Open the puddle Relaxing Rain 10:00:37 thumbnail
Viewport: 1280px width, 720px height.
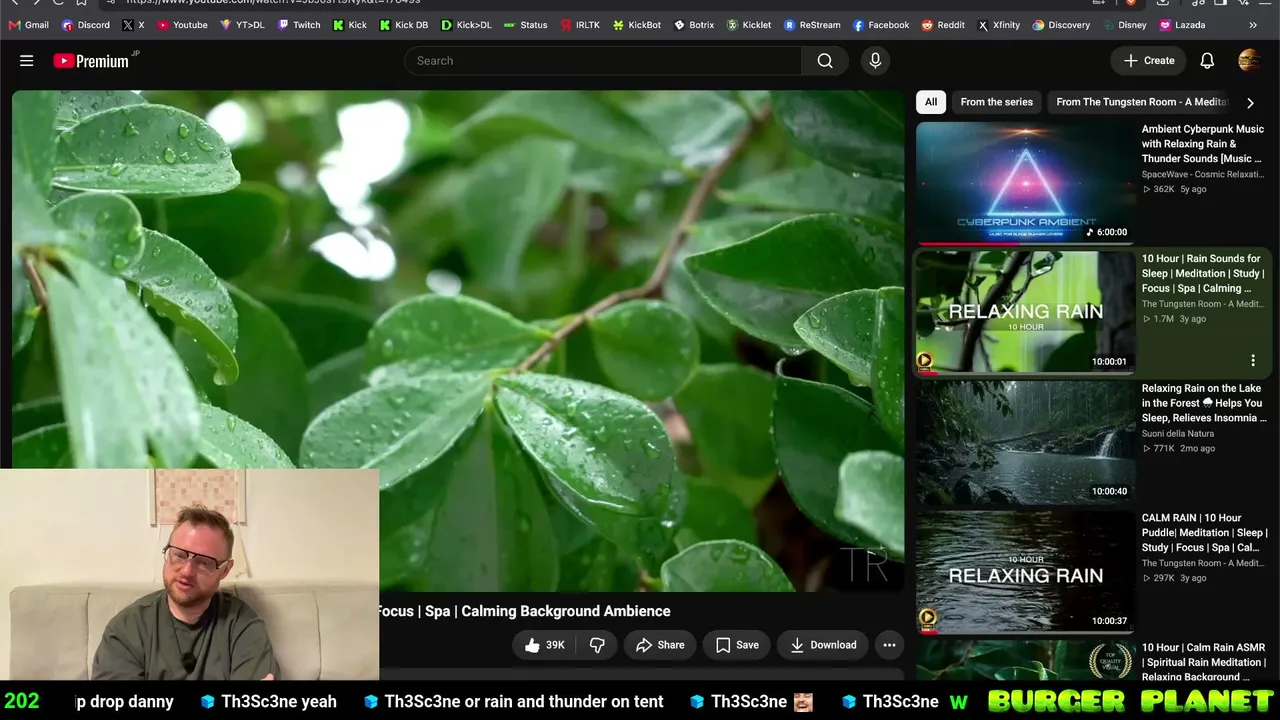[x=1025, y=572]
